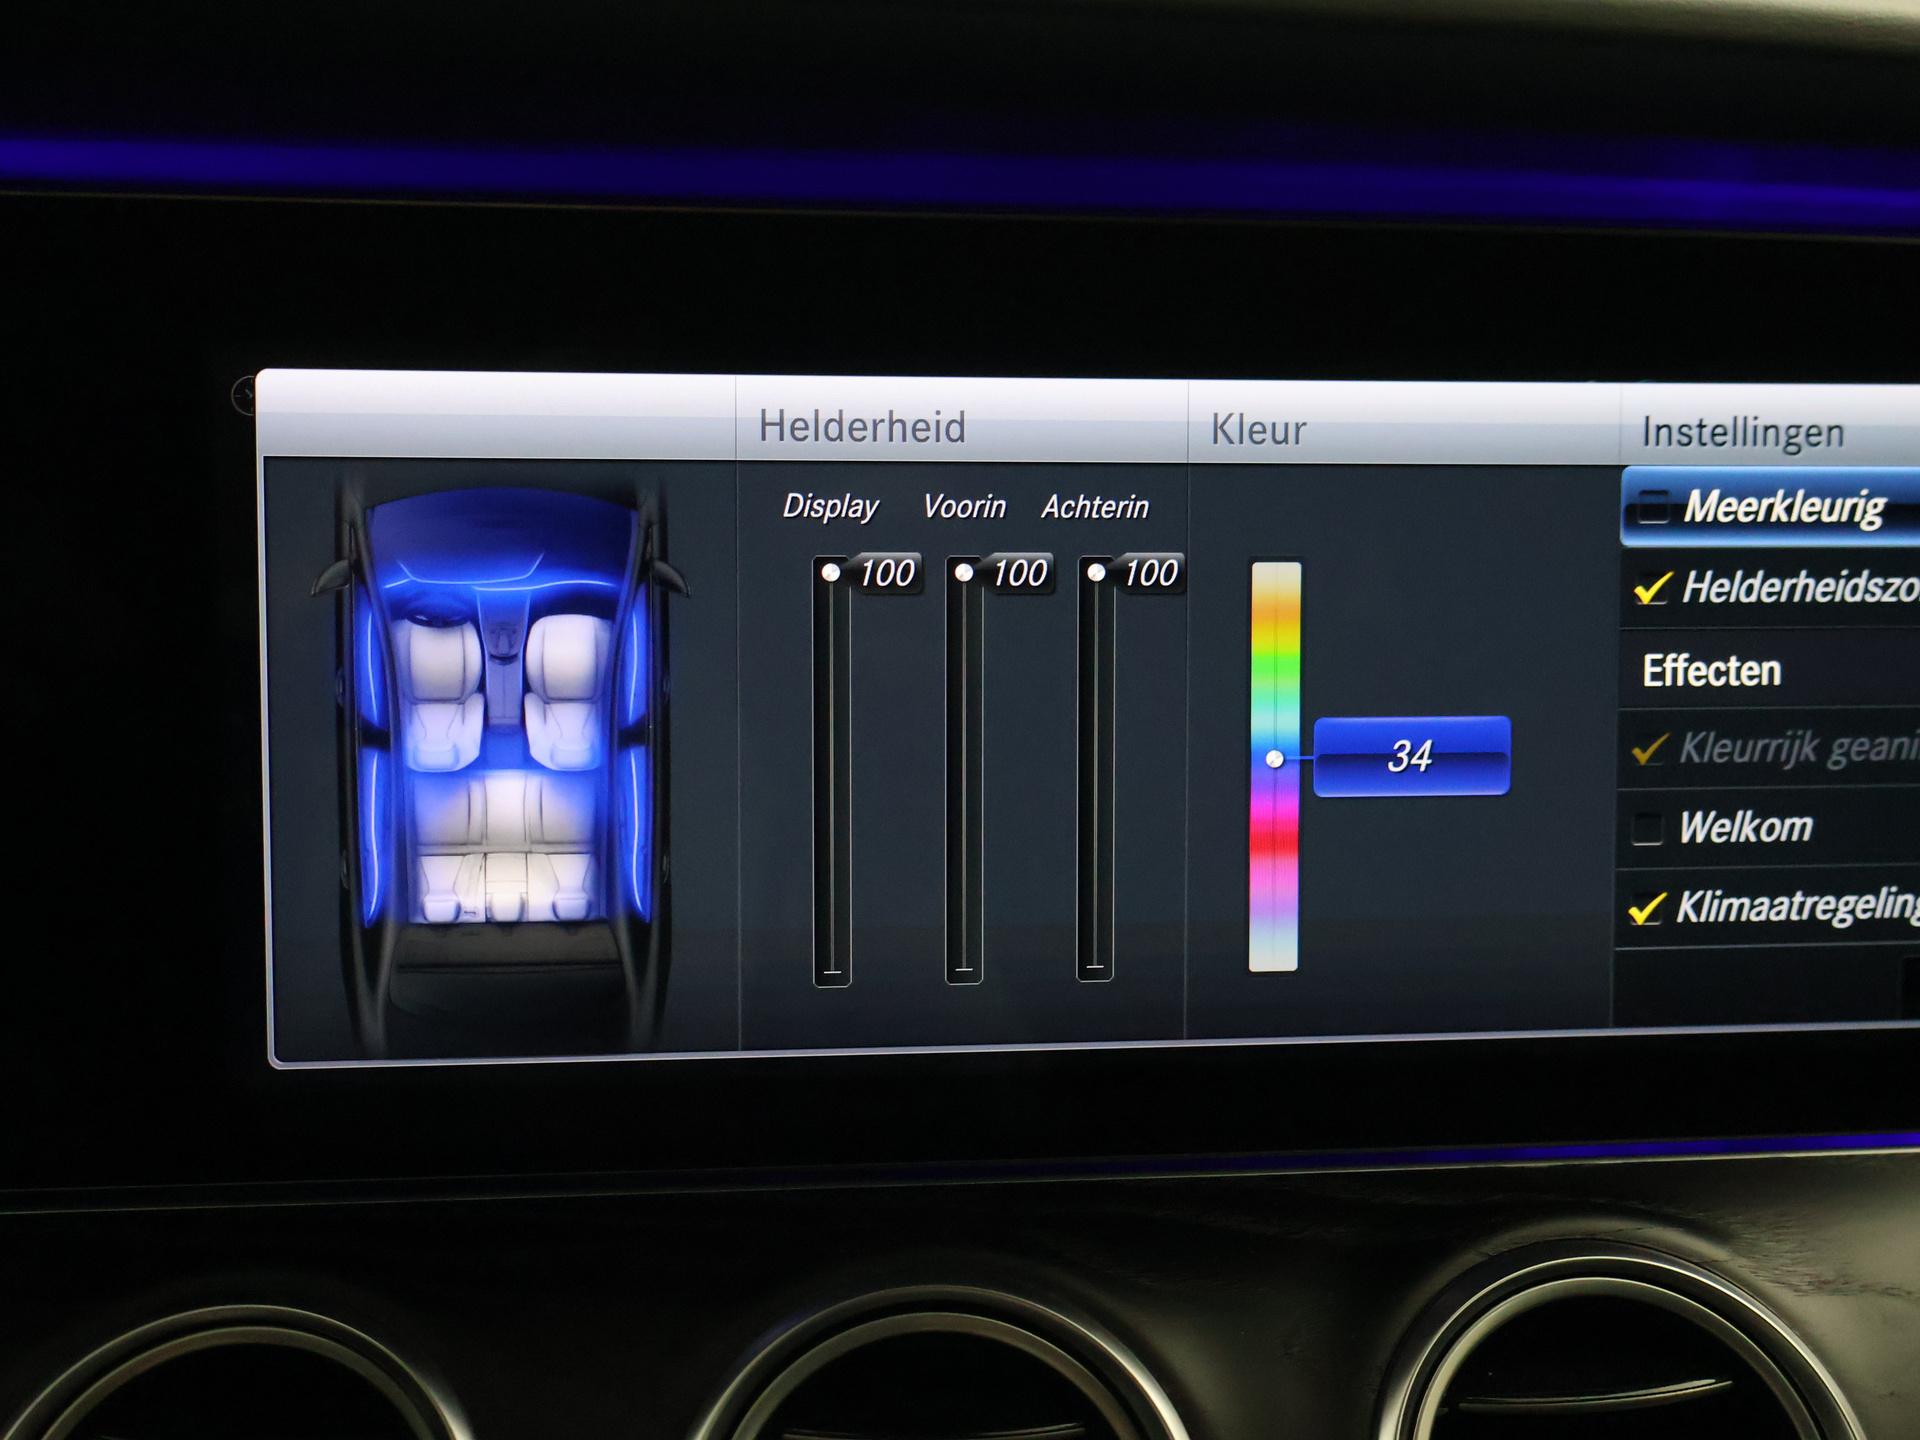Click the rainbow color spectrum bar
This screenshot has height=1440, width=1920.
[x=1274, y=660]
